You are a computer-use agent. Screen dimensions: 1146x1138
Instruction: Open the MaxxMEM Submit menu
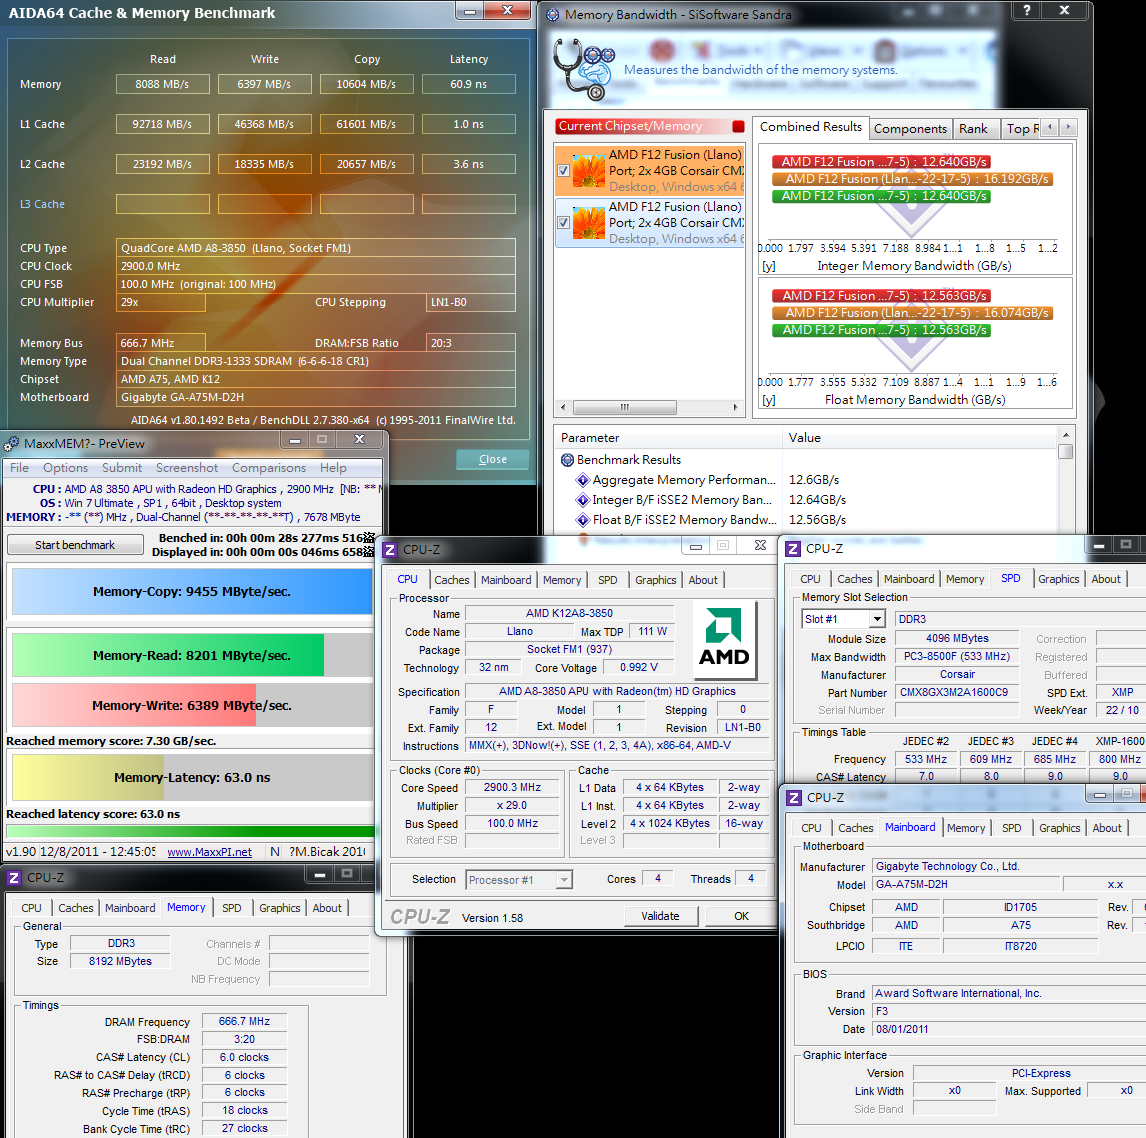pyautogui.click(x=122, y=468)
